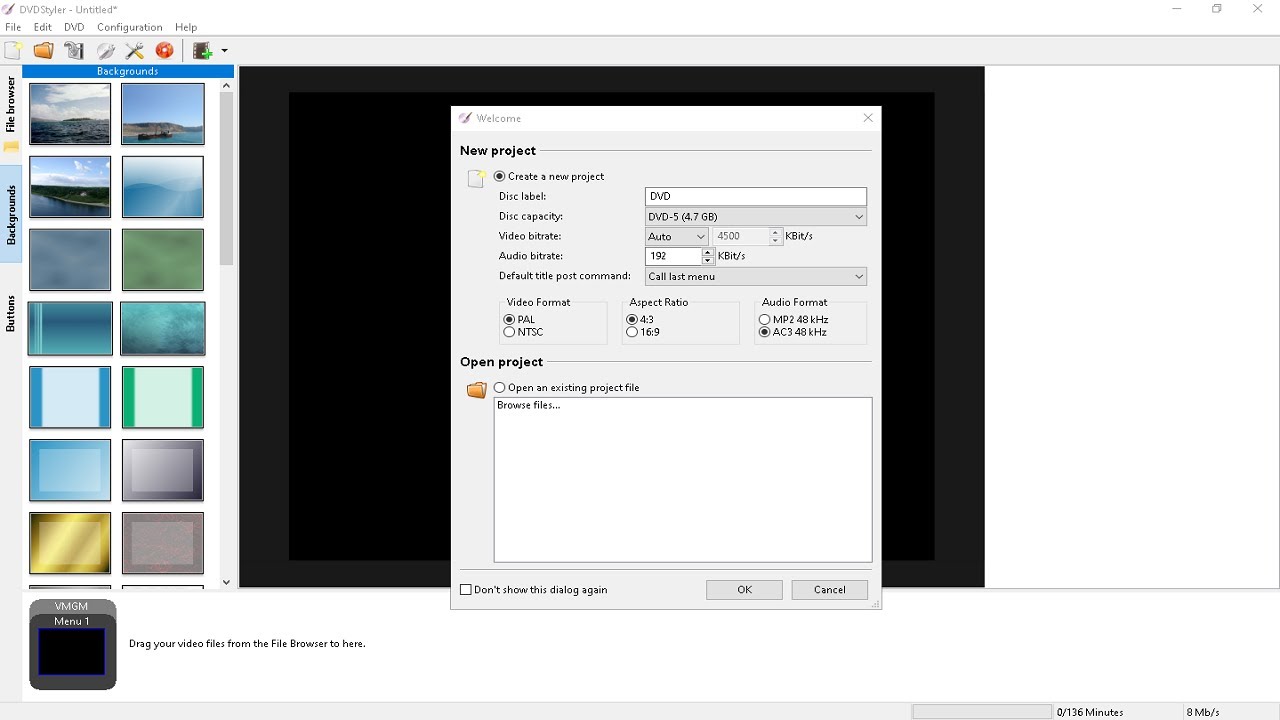Click the New project toolbar icon

13,50
